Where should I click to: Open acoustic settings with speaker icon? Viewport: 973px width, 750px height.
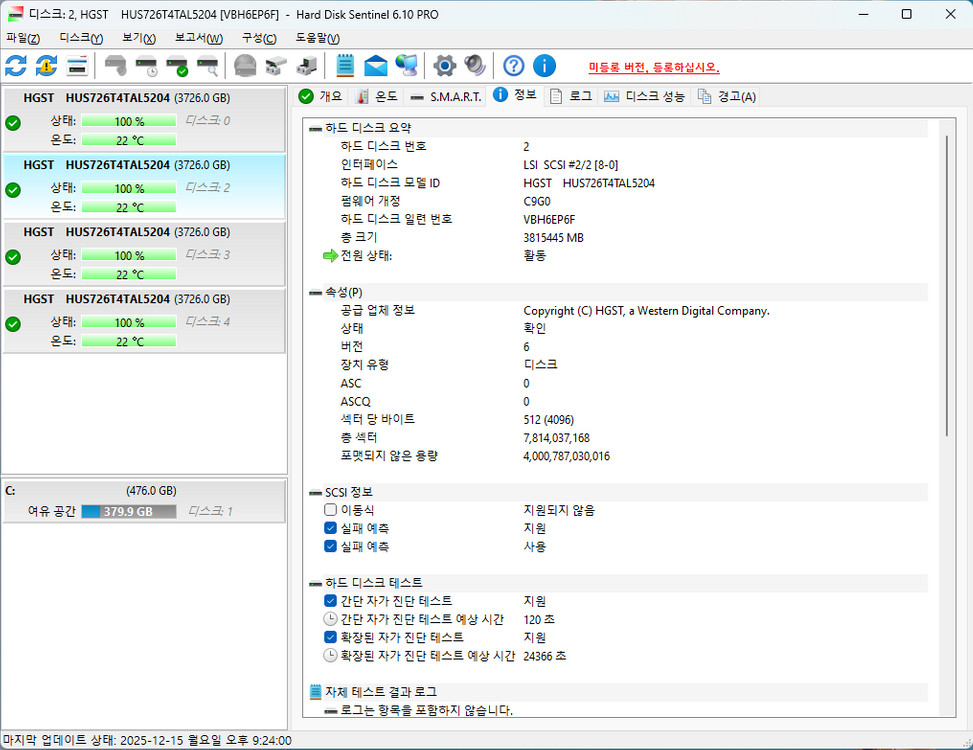click(x=473, y=65)
